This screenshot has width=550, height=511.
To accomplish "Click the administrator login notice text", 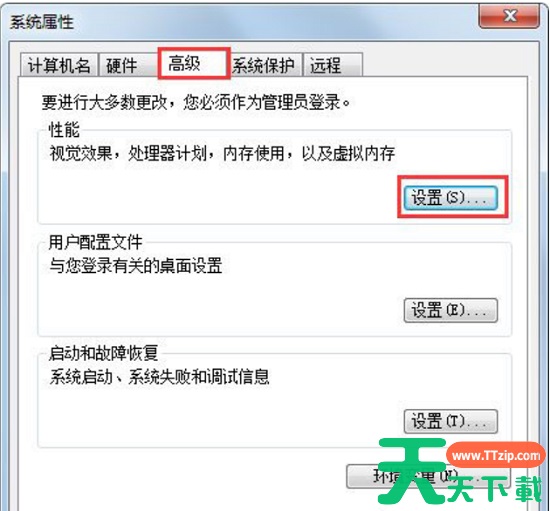I will pos(196,102).
